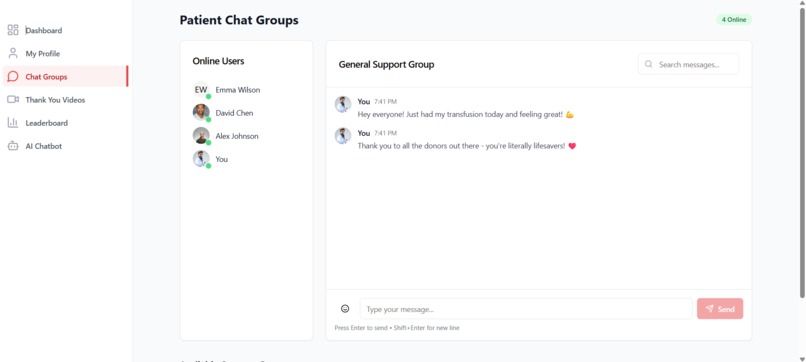
Task: Click the You entry in Online Users
Action: (x=222, y=159)
